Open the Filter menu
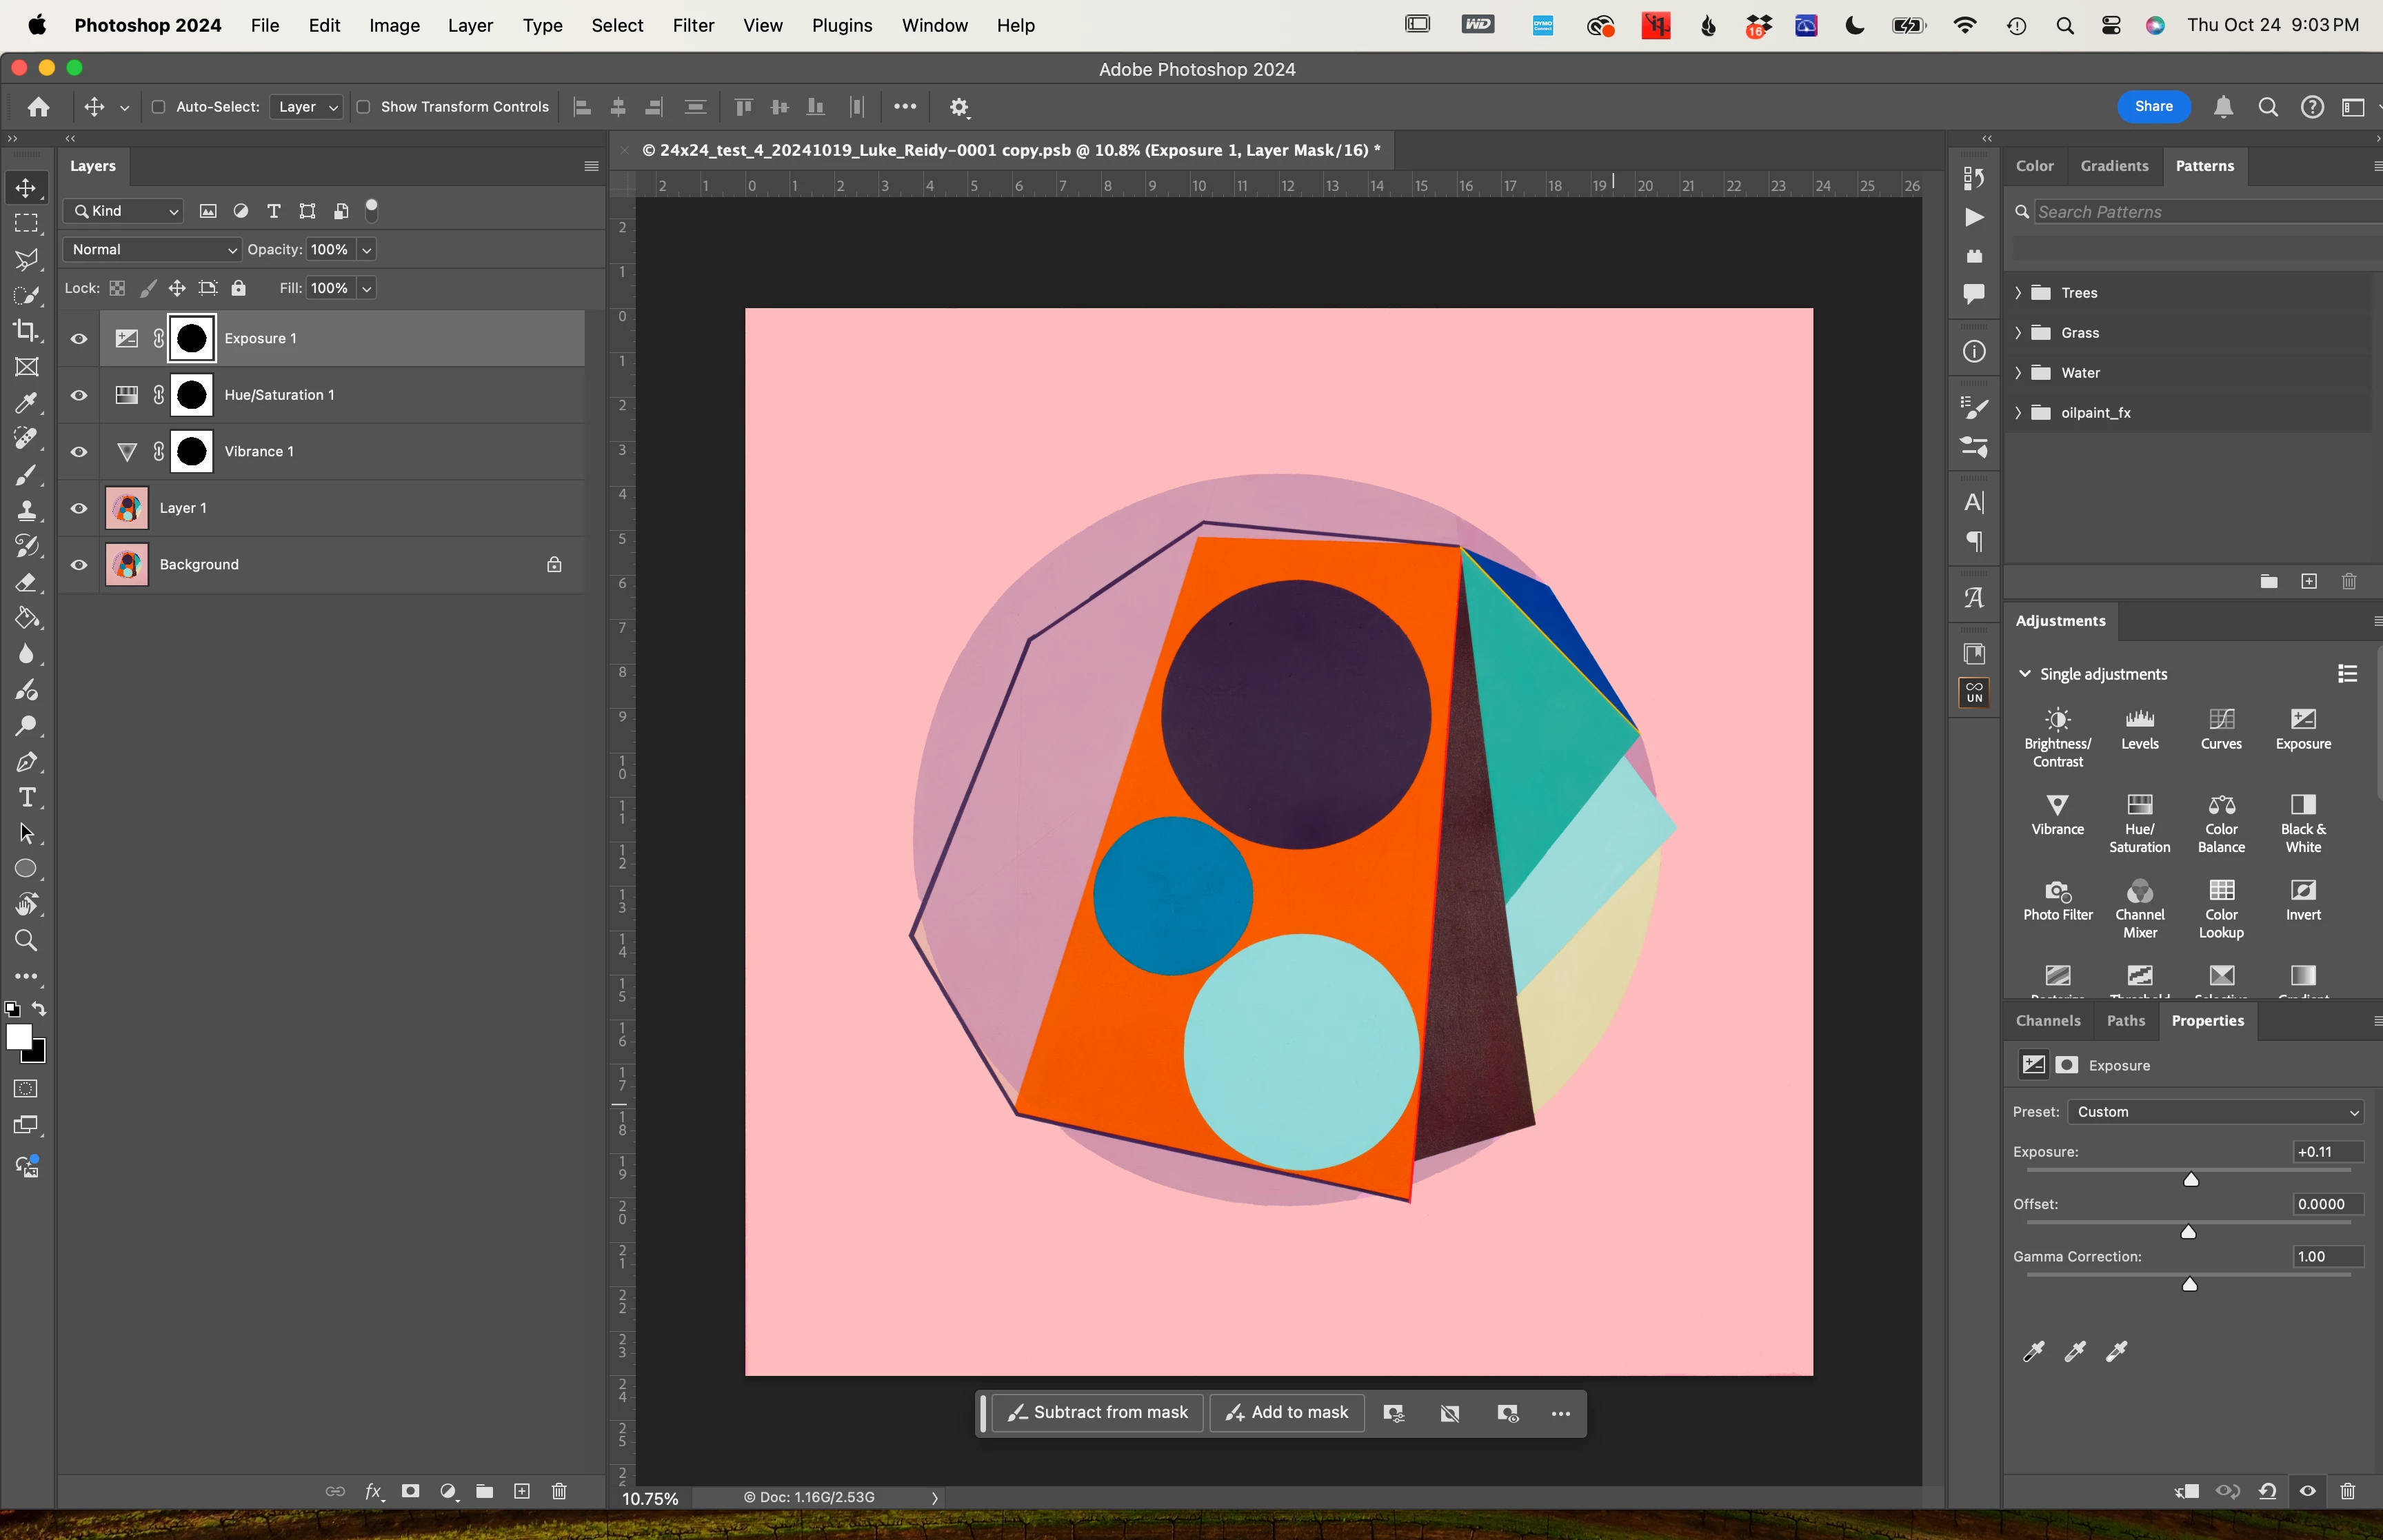 click(692, 25)
